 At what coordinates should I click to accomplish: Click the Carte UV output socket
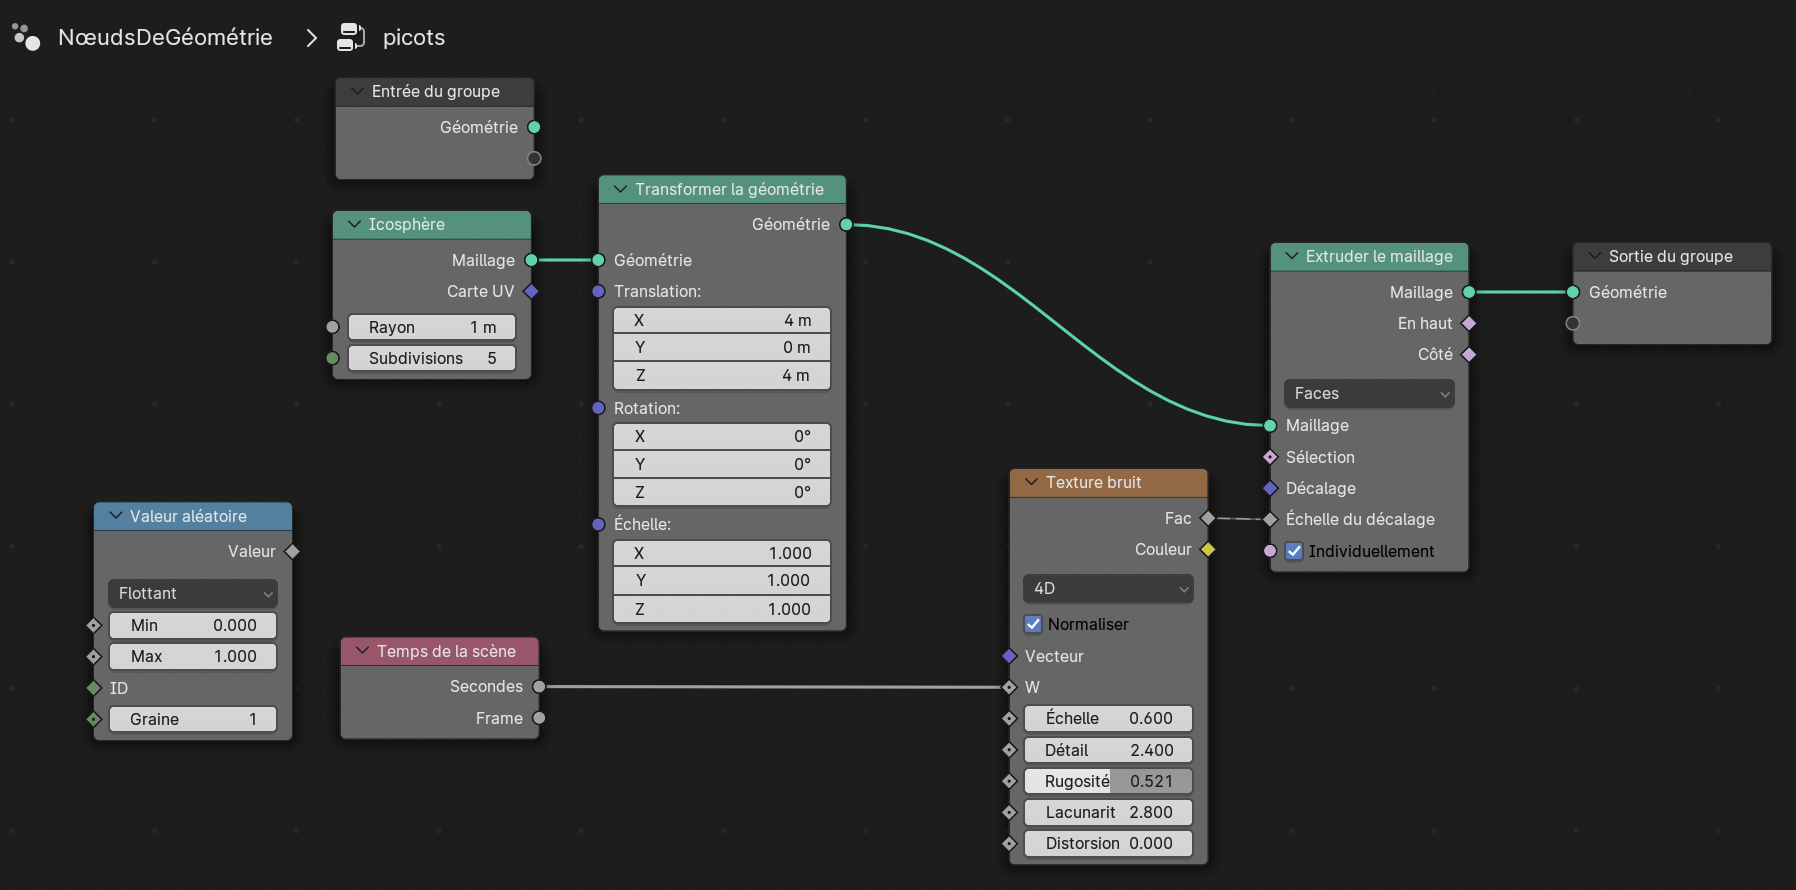coord(531,291)
